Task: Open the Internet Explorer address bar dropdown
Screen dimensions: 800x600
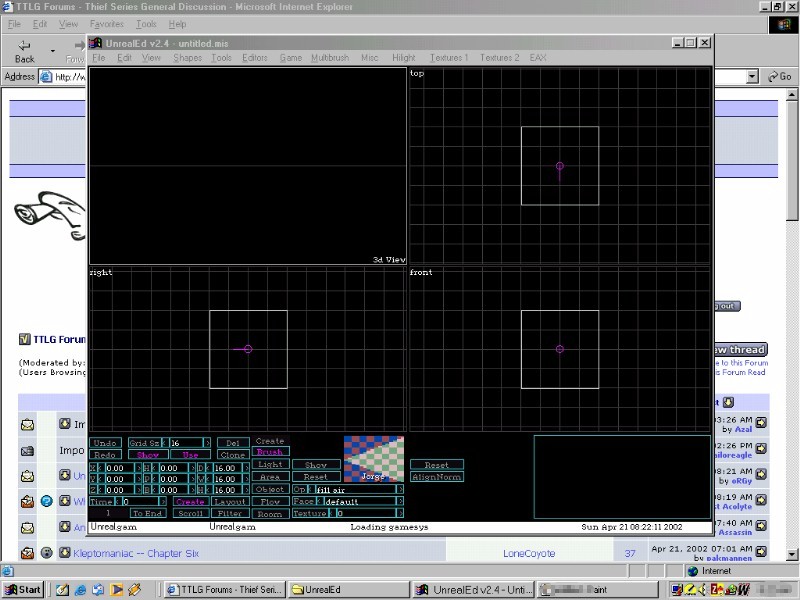Action: (752, 77)
